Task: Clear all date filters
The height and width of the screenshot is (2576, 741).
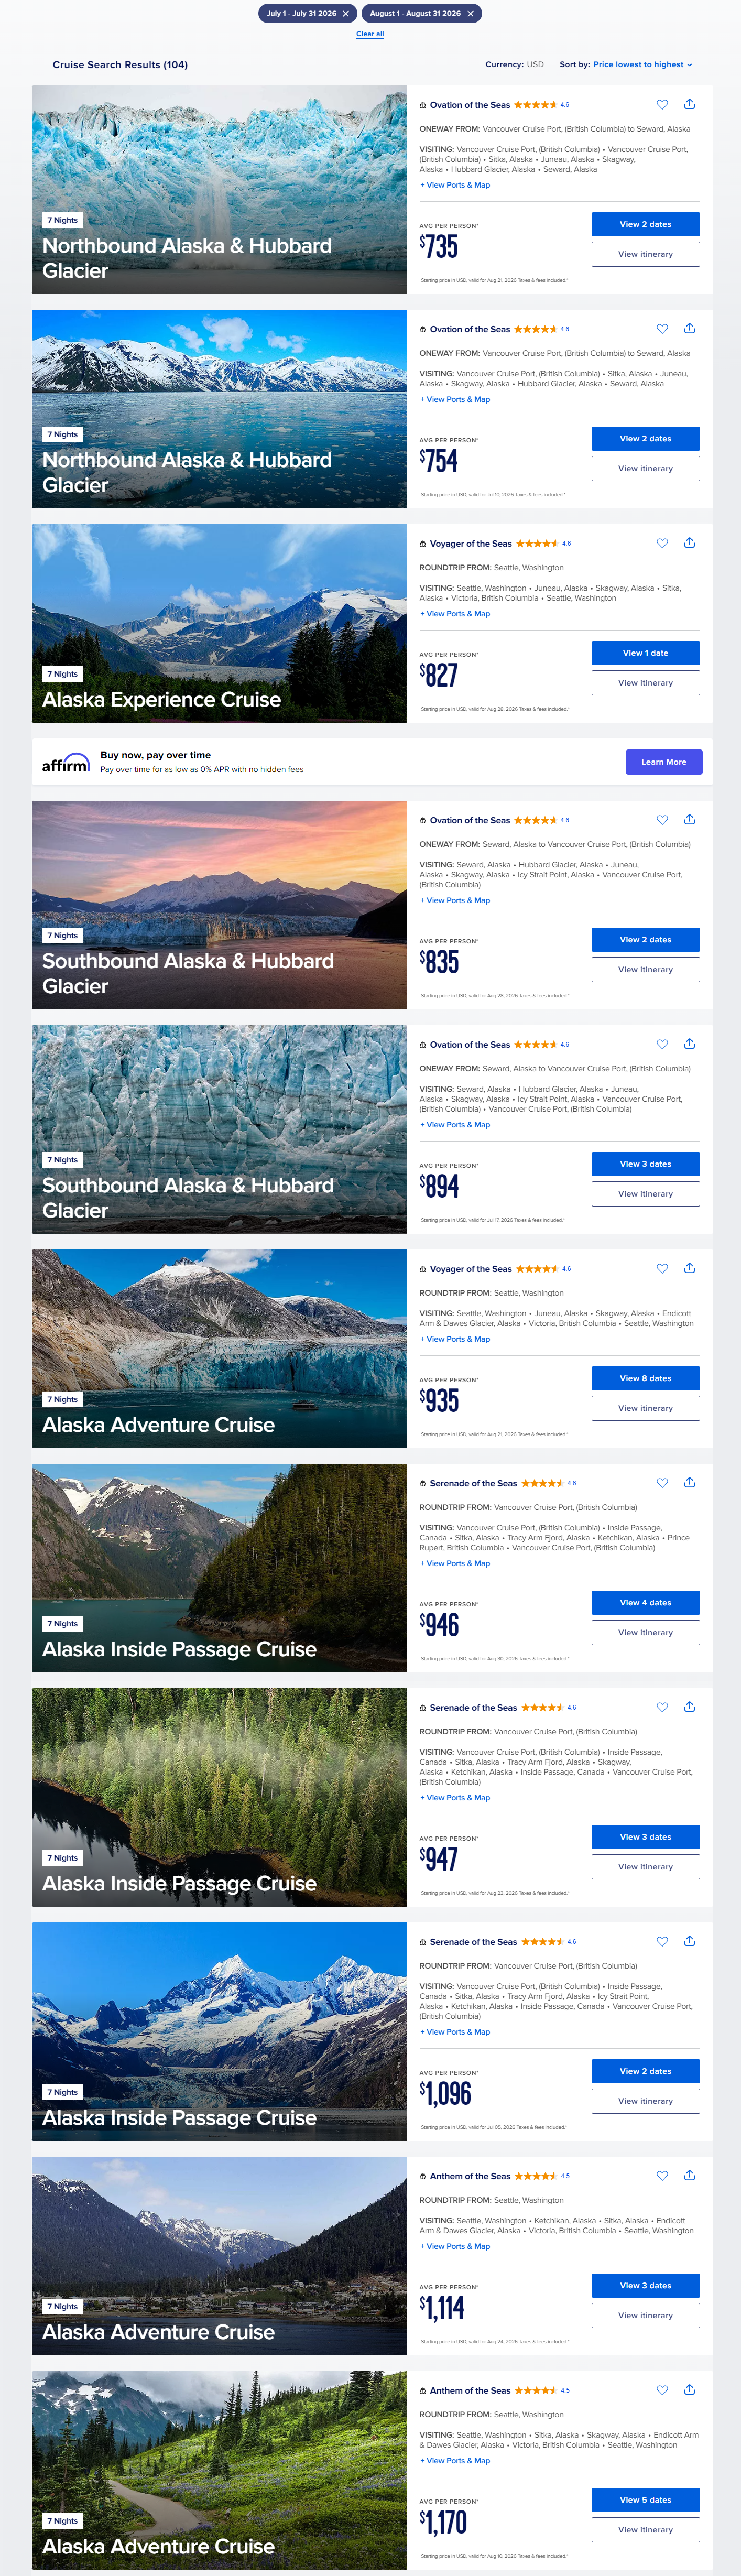Action: (370, 34)
